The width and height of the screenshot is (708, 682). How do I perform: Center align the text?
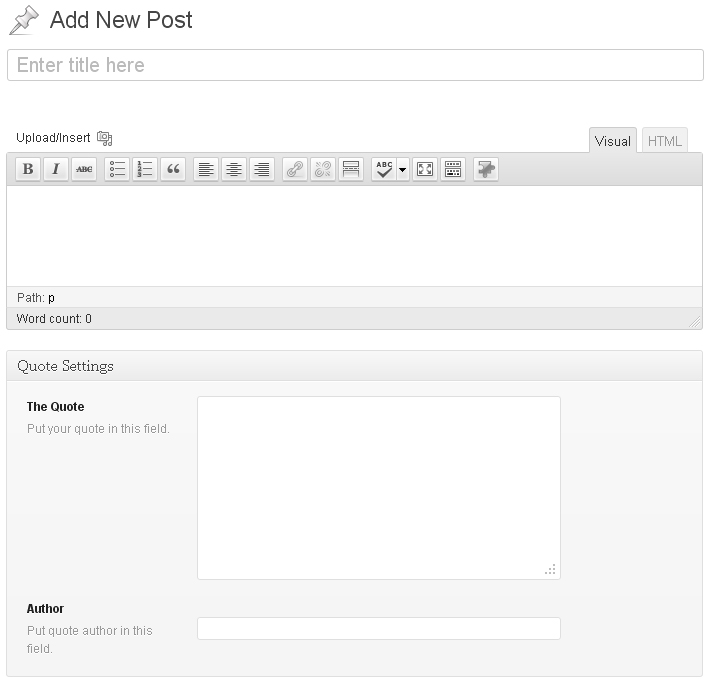point(234,169)
